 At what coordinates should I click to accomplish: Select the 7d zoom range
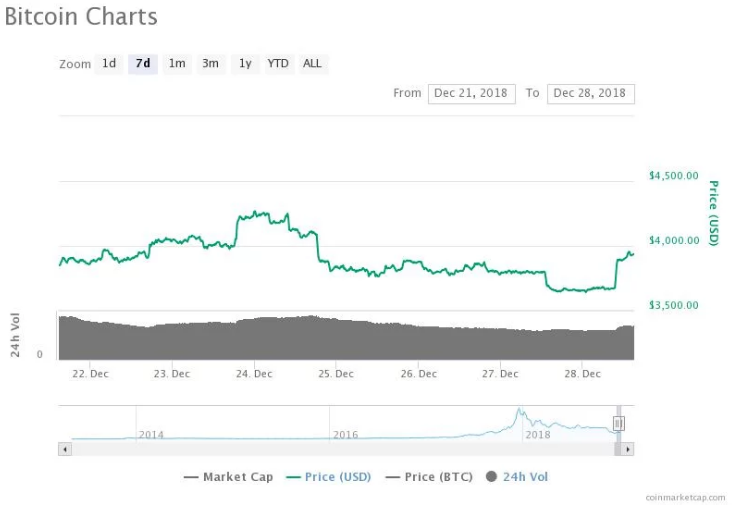143,64
